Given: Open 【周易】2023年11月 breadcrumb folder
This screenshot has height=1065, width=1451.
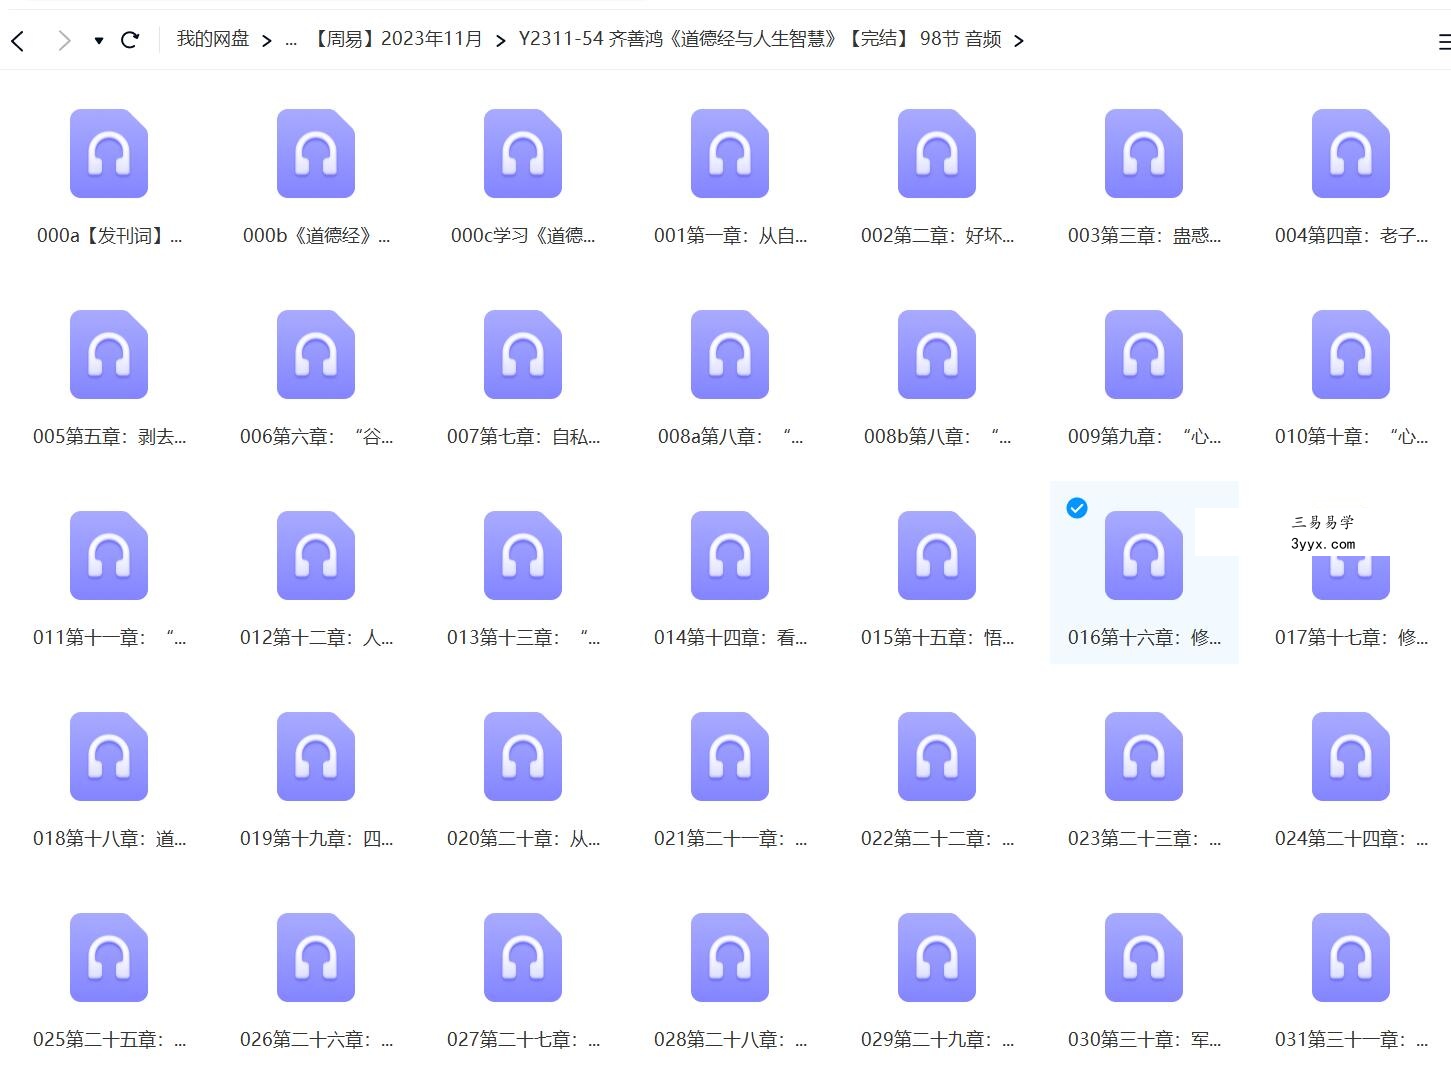Looking at the screenshot, I should (x=395, y=39).
